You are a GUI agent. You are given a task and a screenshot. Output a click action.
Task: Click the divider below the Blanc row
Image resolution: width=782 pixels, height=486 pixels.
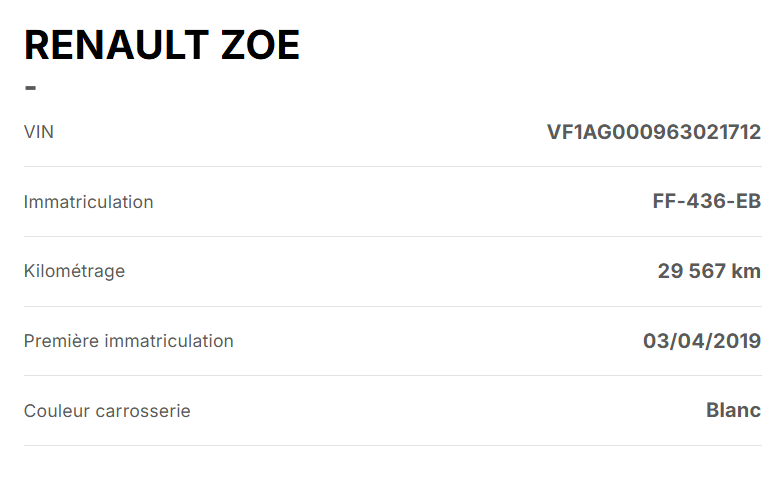(x=393, y=445)
